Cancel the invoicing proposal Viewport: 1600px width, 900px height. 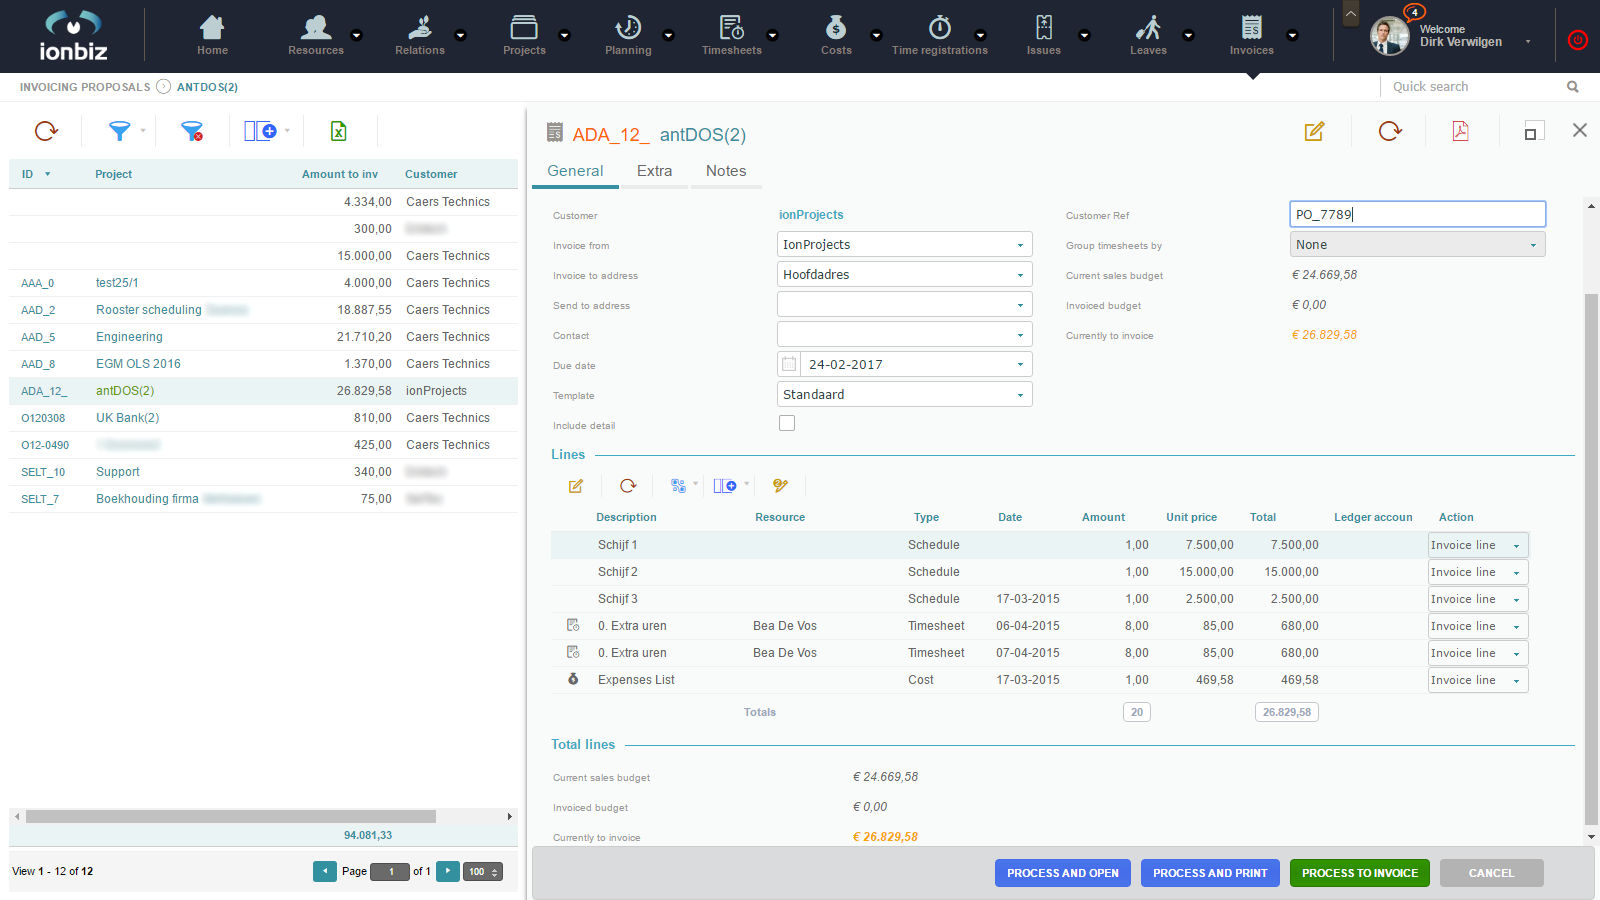[1491, 873]
